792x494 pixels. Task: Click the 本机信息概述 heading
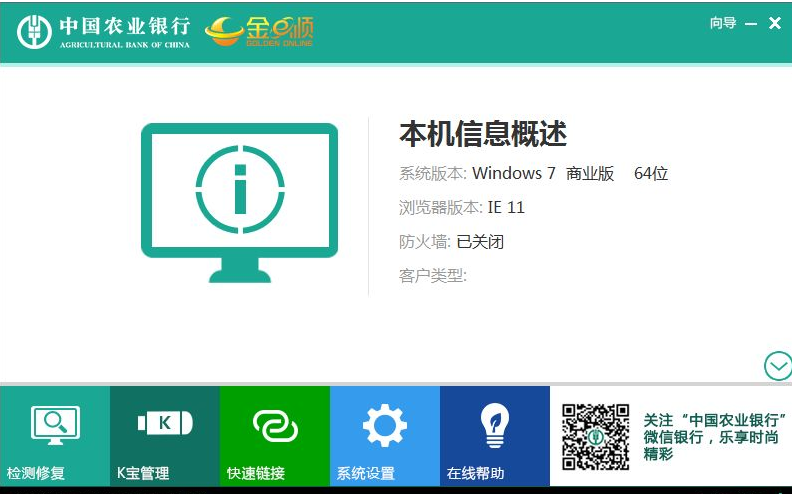[x=483, y=134]
